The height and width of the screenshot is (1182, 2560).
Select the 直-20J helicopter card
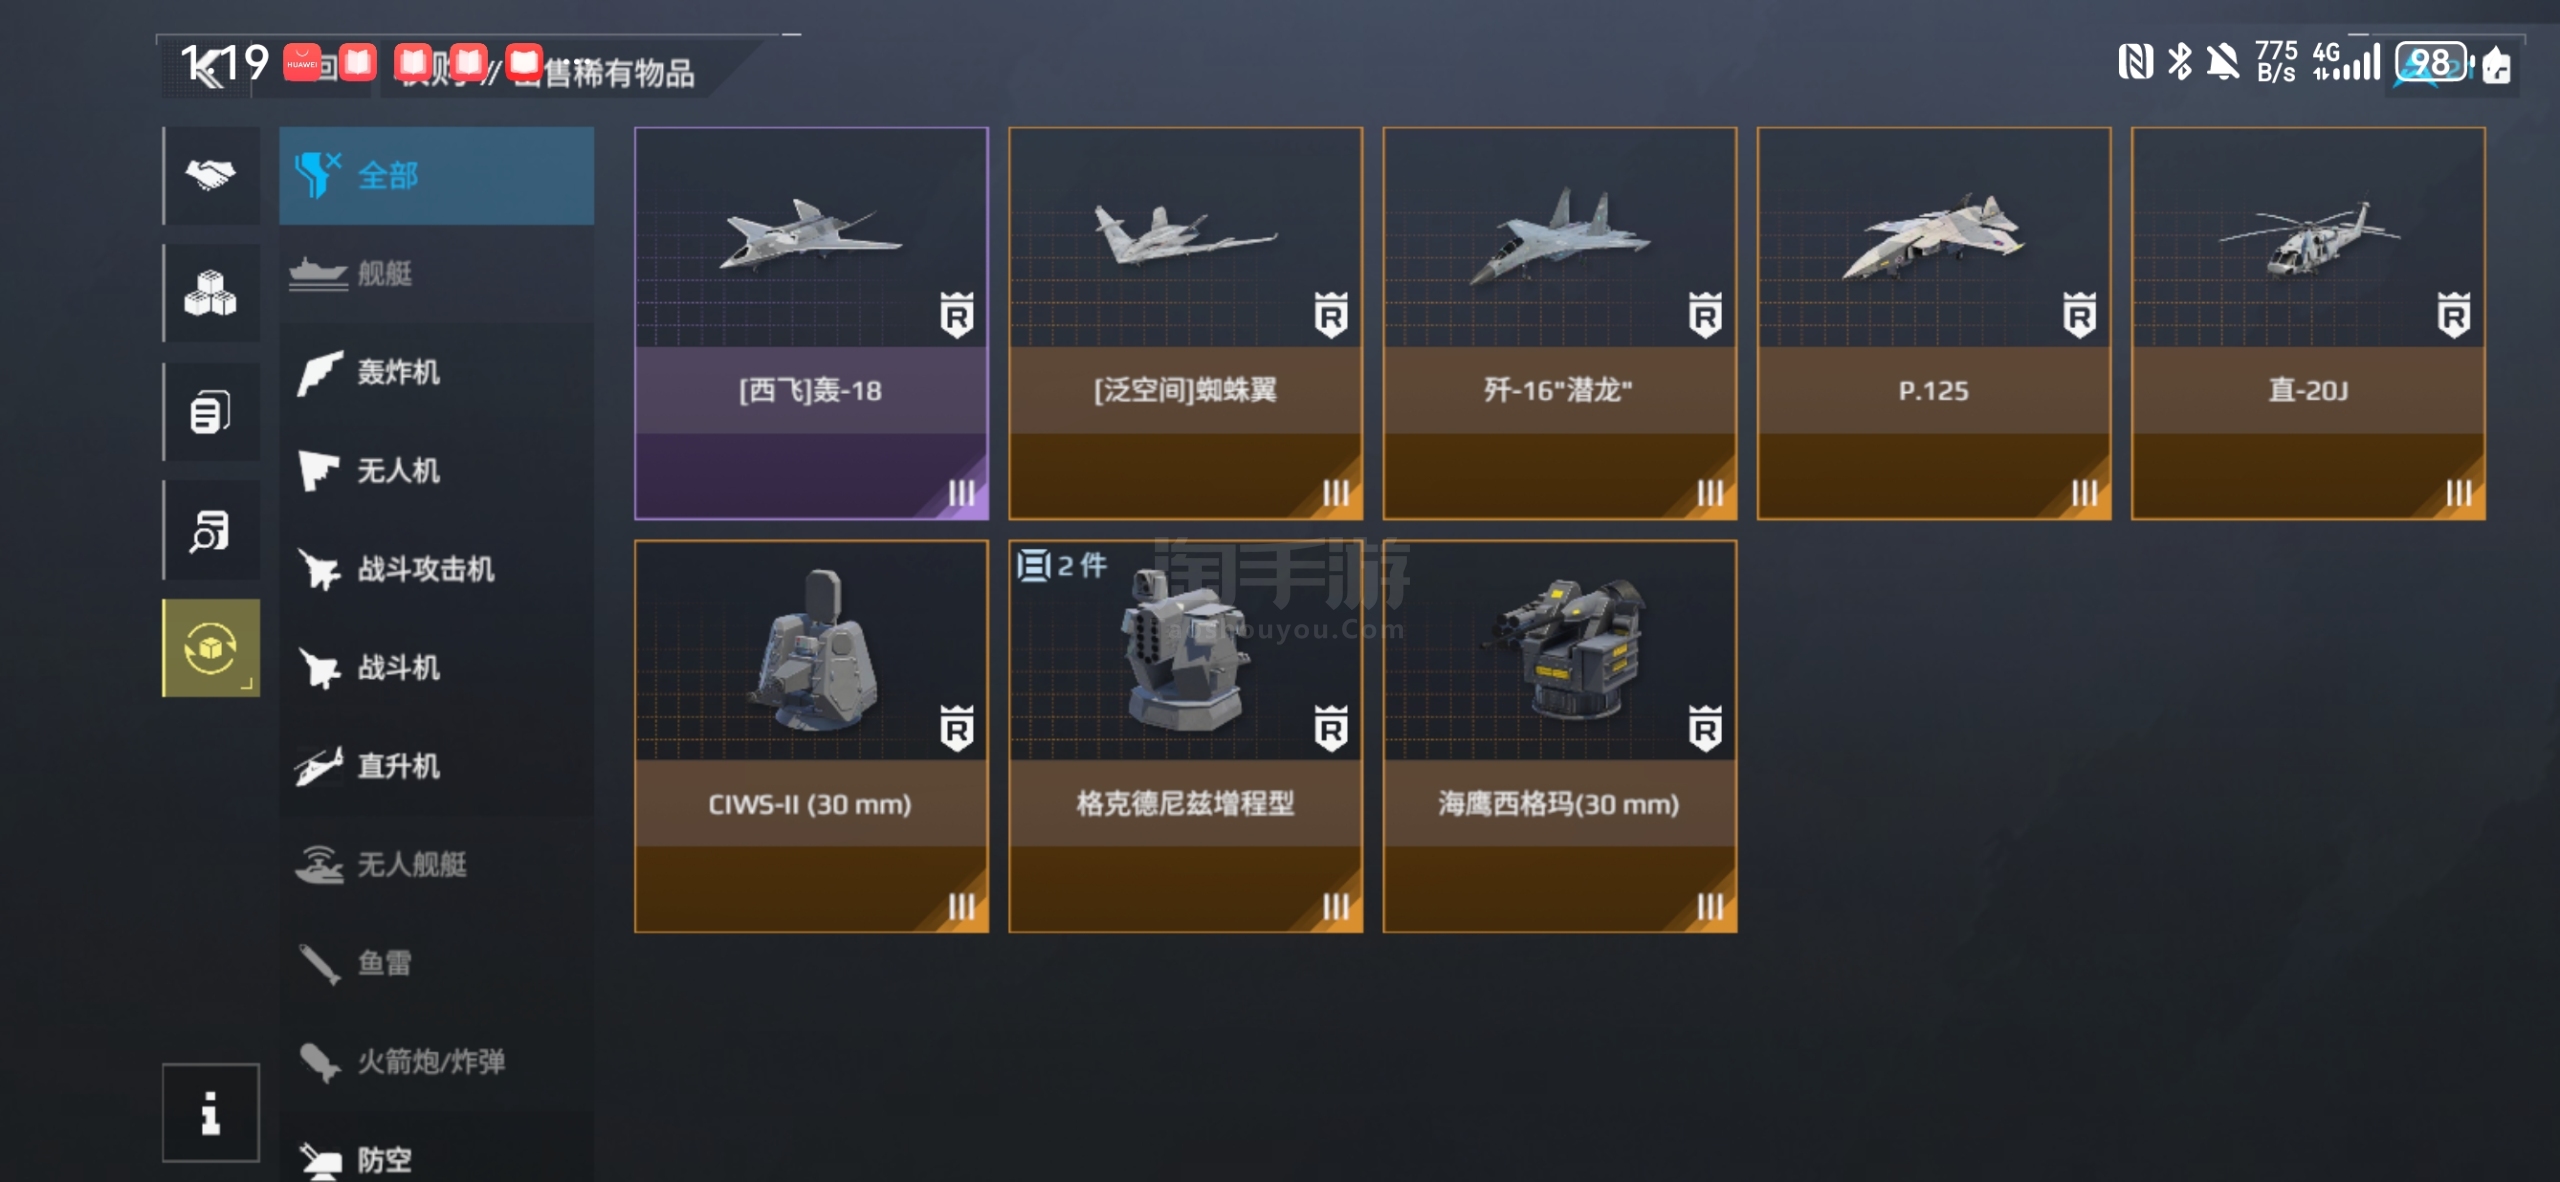(x=2308, y=323)
